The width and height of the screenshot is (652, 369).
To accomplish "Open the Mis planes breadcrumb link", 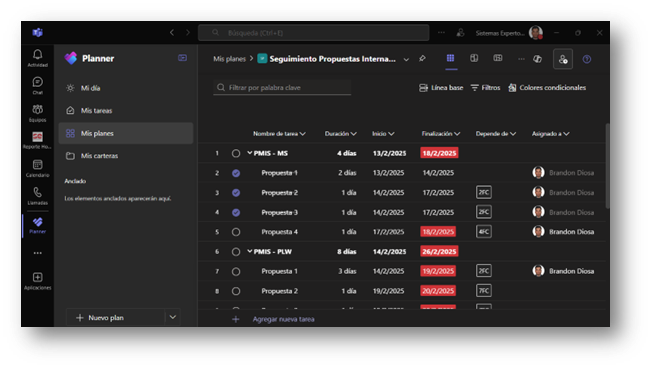I will (229, 59).
